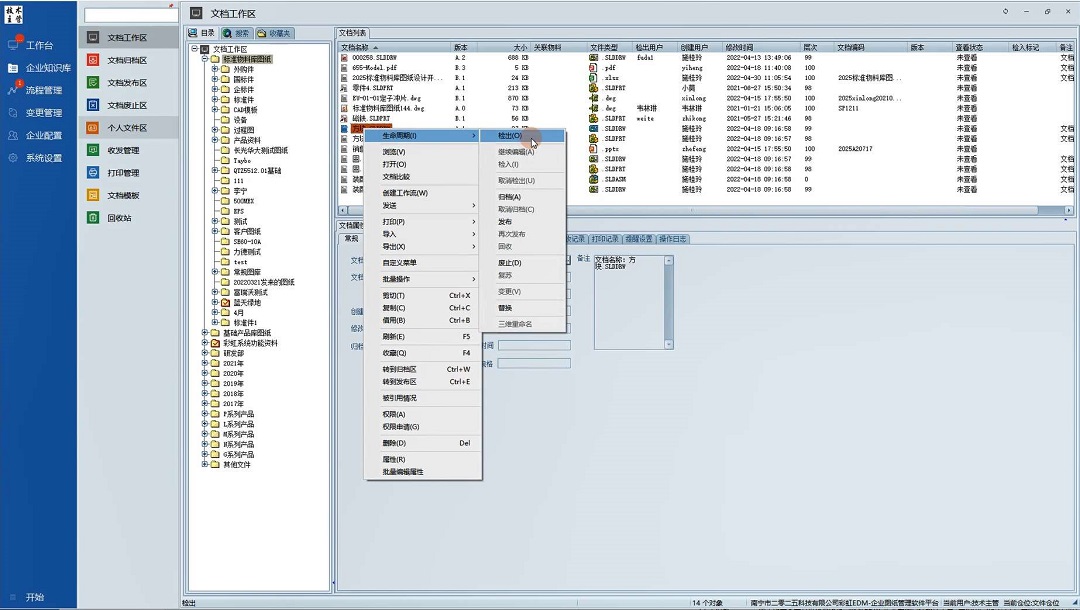Open 浏览(V) in the context menu
This screenshot has height=610, width=1080.
pyautogui.click(x=423, y=152)
